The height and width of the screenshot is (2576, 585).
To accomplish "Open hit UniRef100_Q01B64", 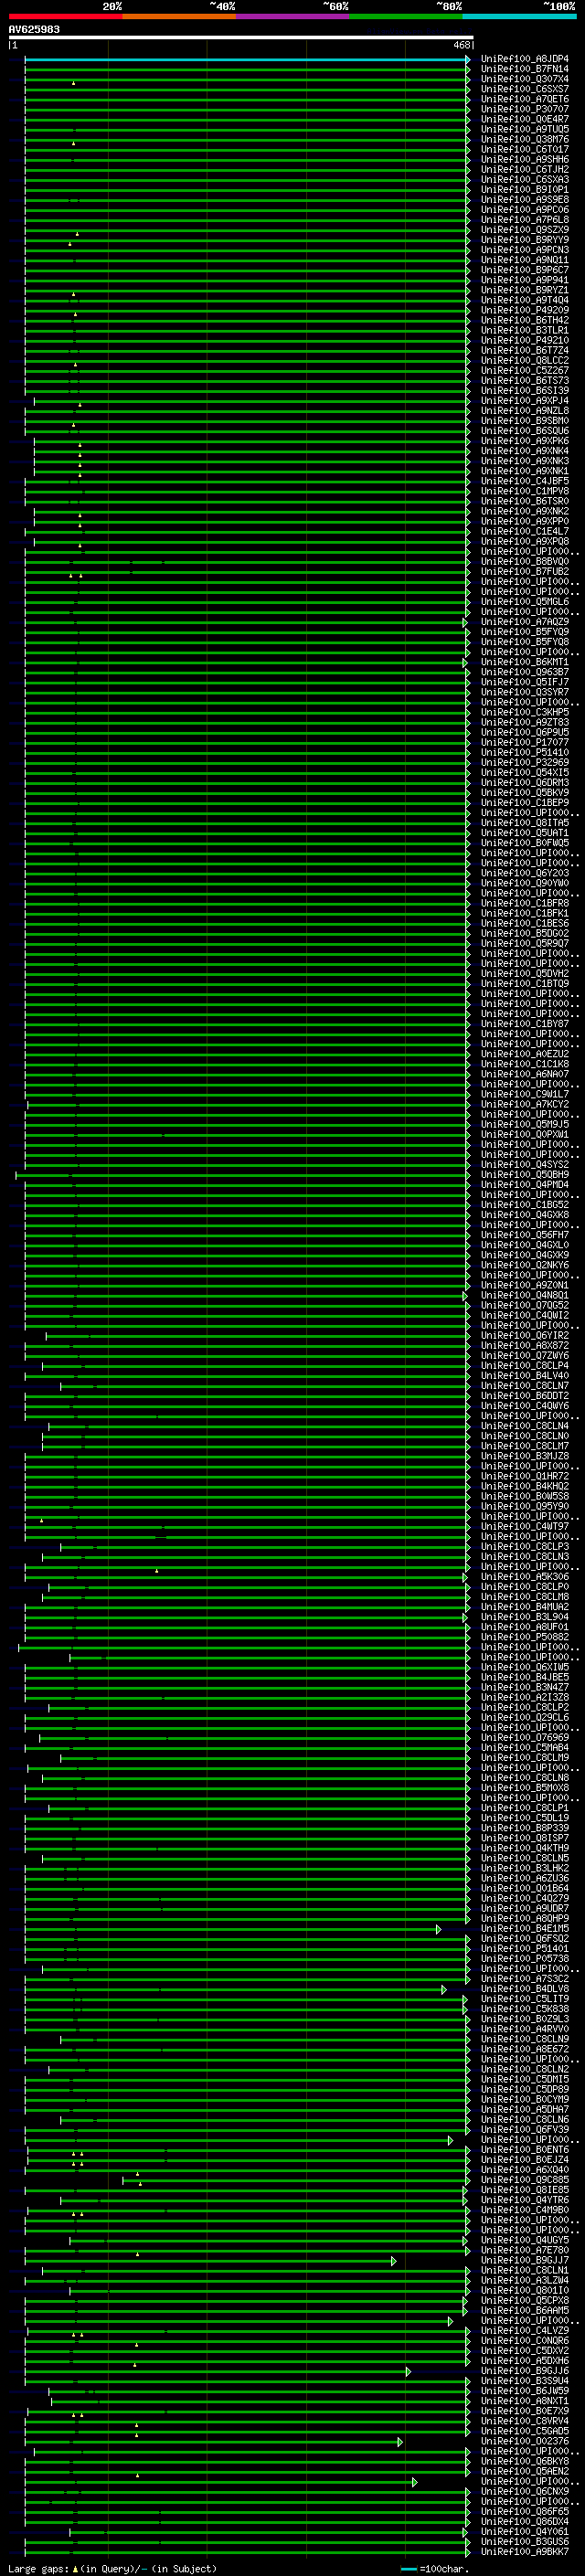I will point(524,1888).
